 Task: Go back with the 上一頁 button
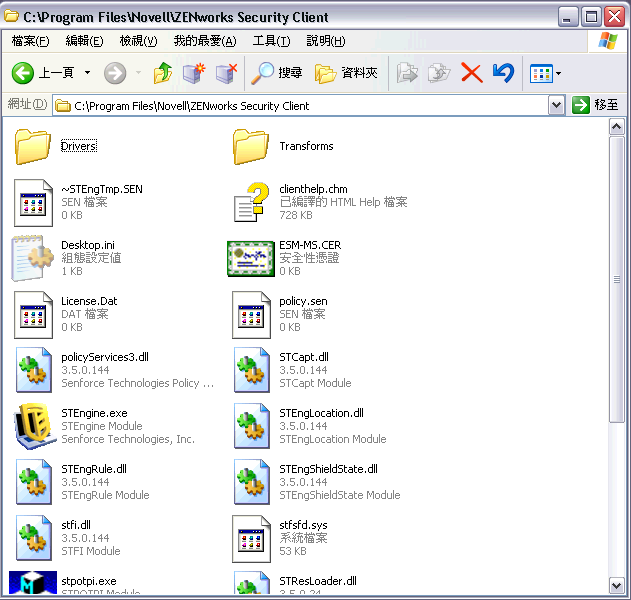point(42,73)
